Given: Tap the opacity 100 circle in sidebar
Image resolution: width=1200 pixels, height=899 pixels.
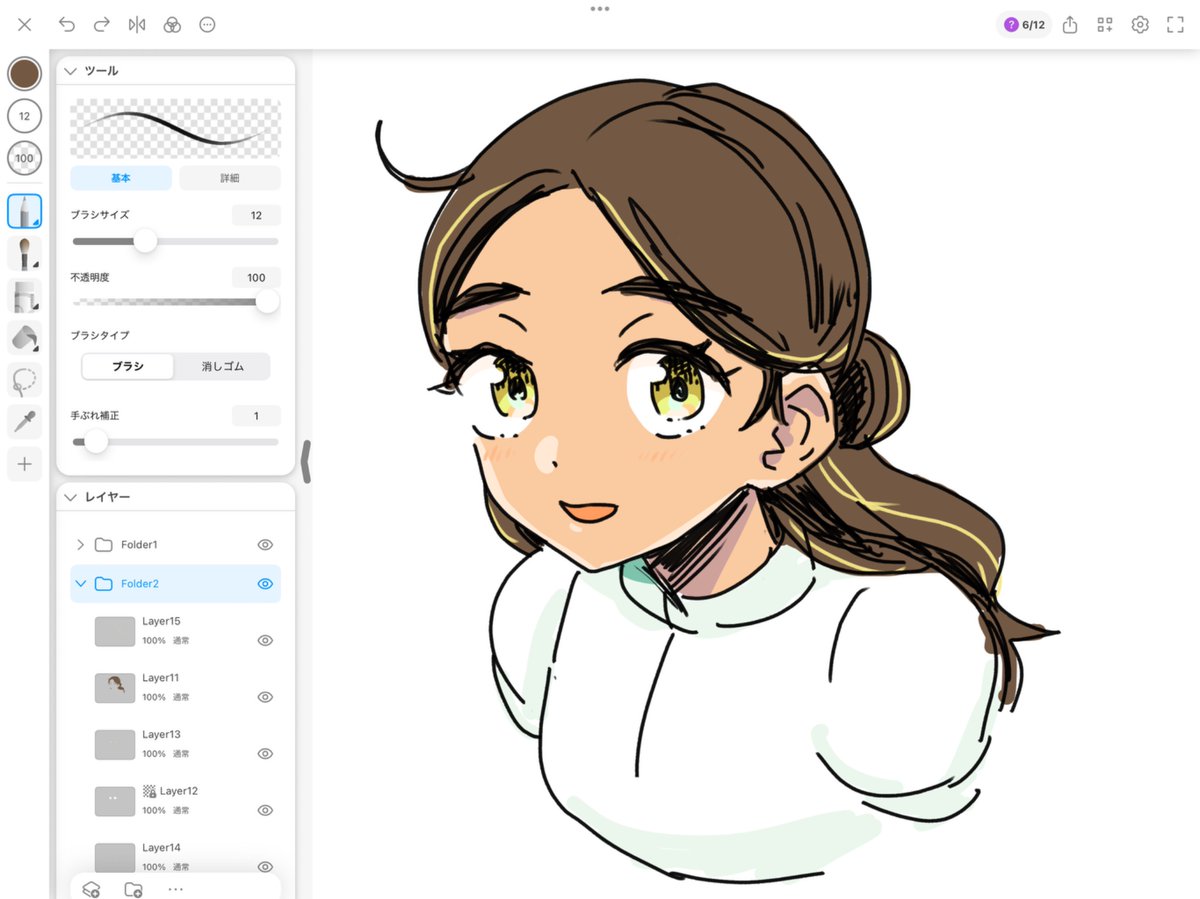Looking at the screenshot, I should 24,158.
